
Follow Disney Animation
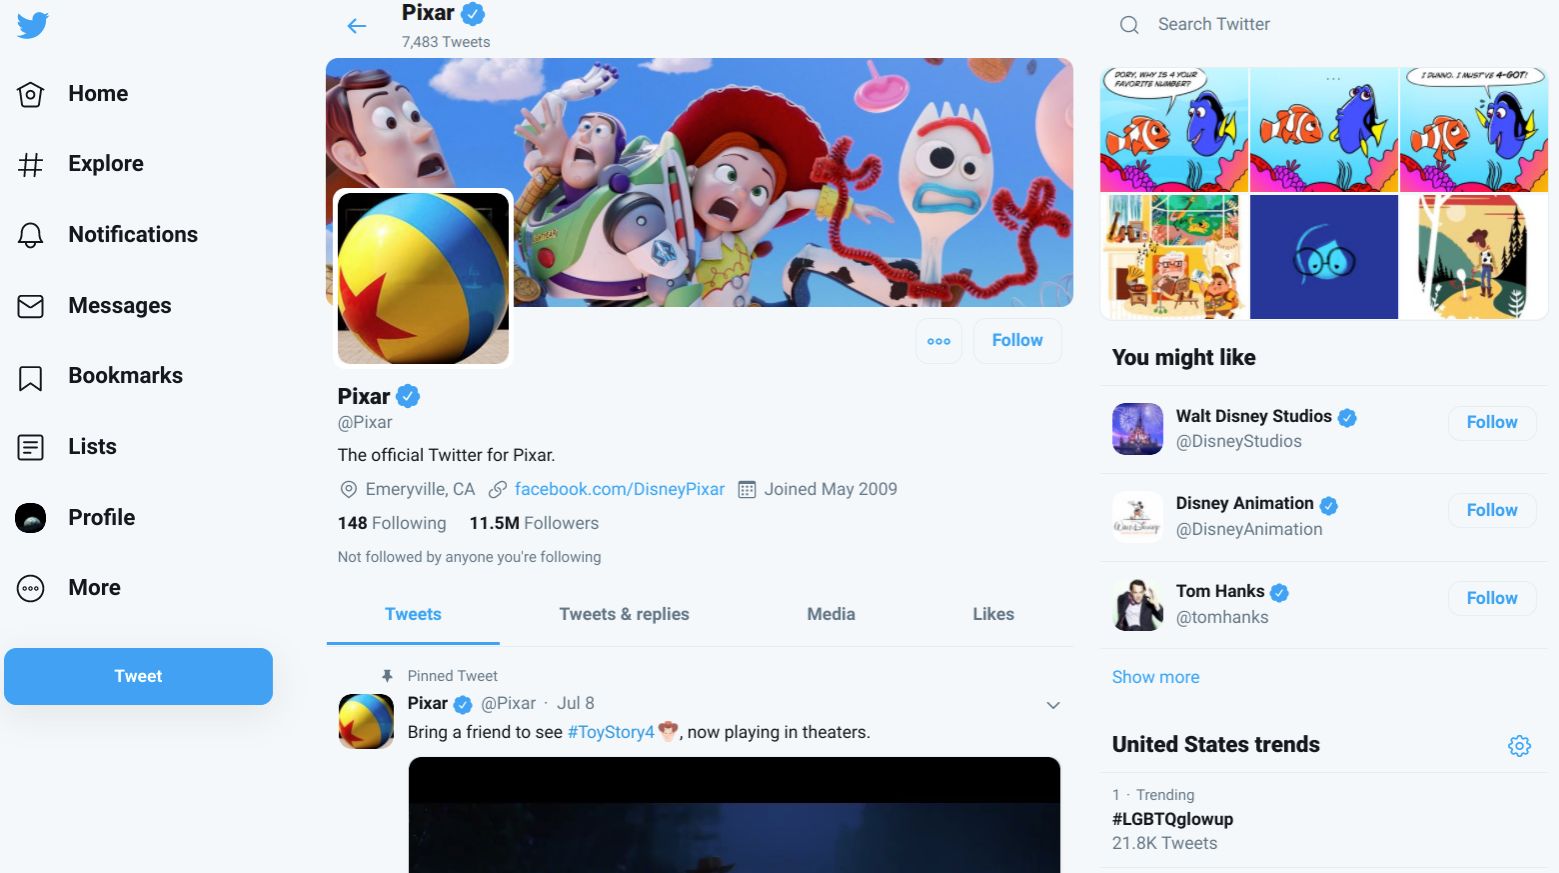1492,511
